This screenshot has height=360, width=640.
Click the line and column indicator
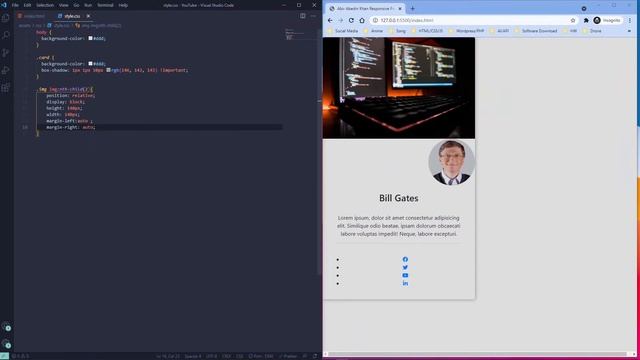[x=168, y=356]
